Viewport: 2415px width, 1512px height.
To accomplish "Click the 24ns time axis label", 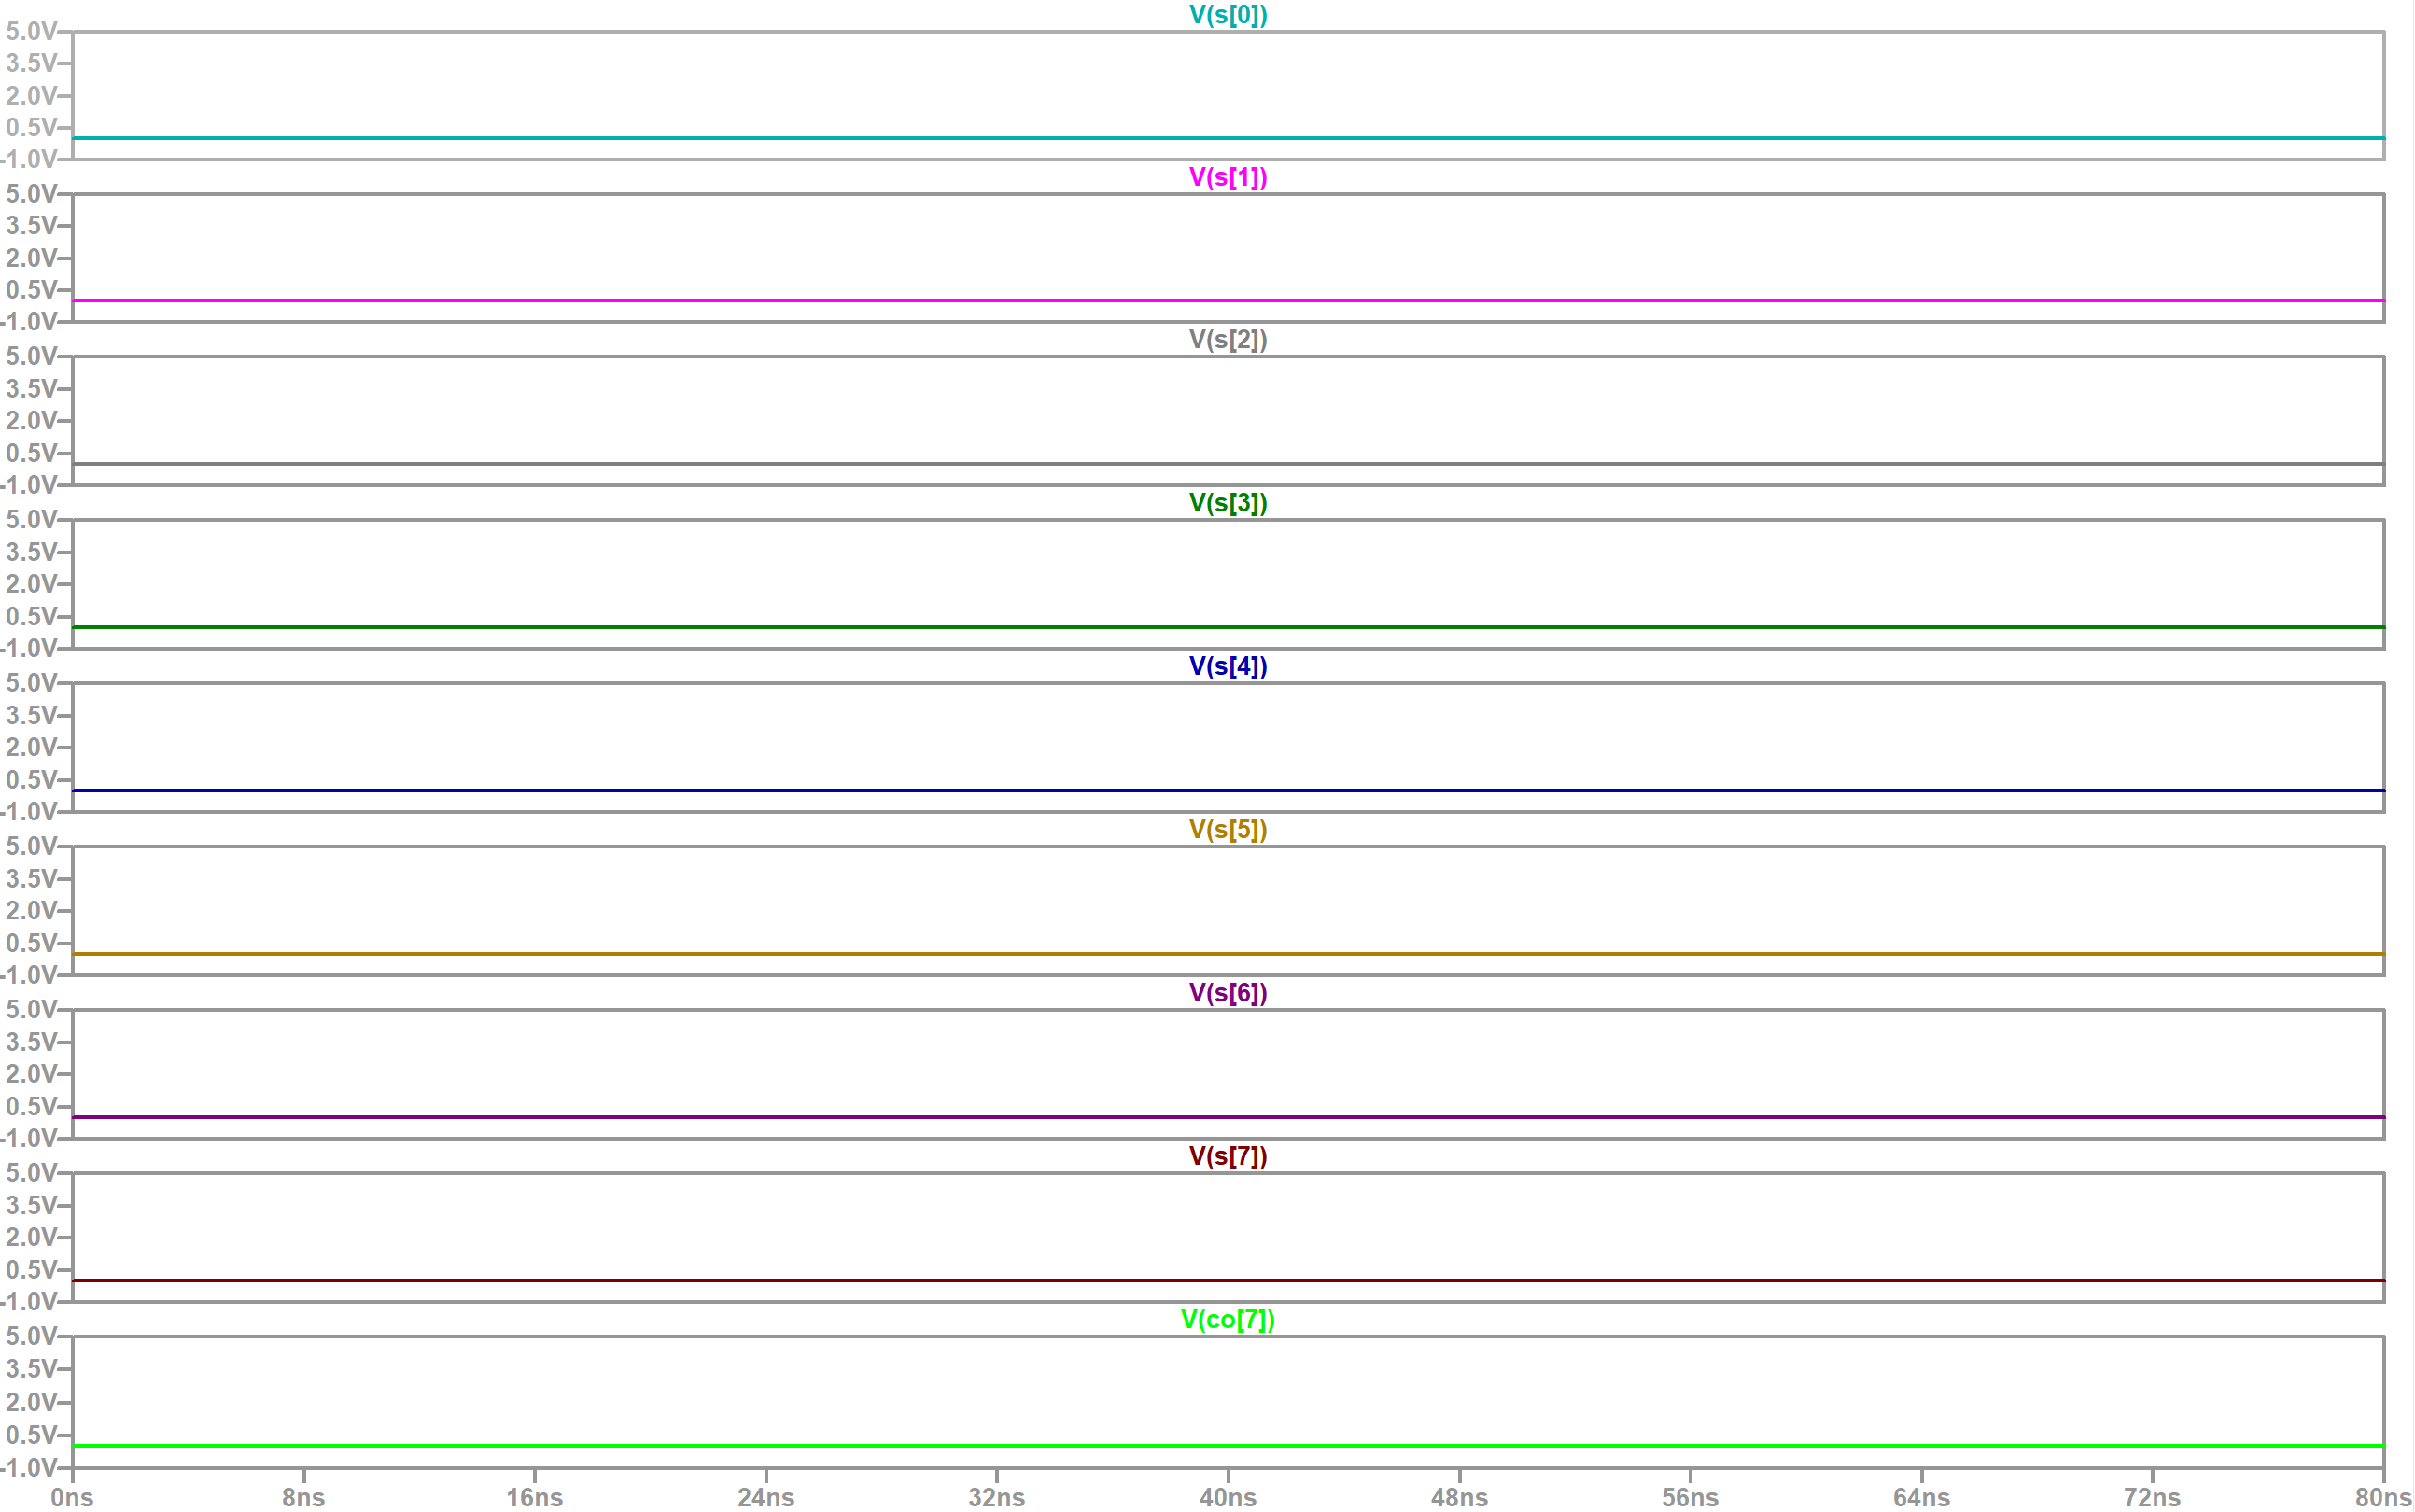I will point(766,1497).
